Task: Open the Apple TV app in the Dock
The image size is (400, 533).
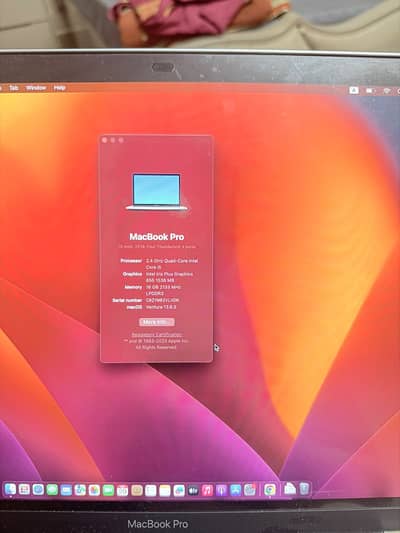Action: [x=193, y=490]
